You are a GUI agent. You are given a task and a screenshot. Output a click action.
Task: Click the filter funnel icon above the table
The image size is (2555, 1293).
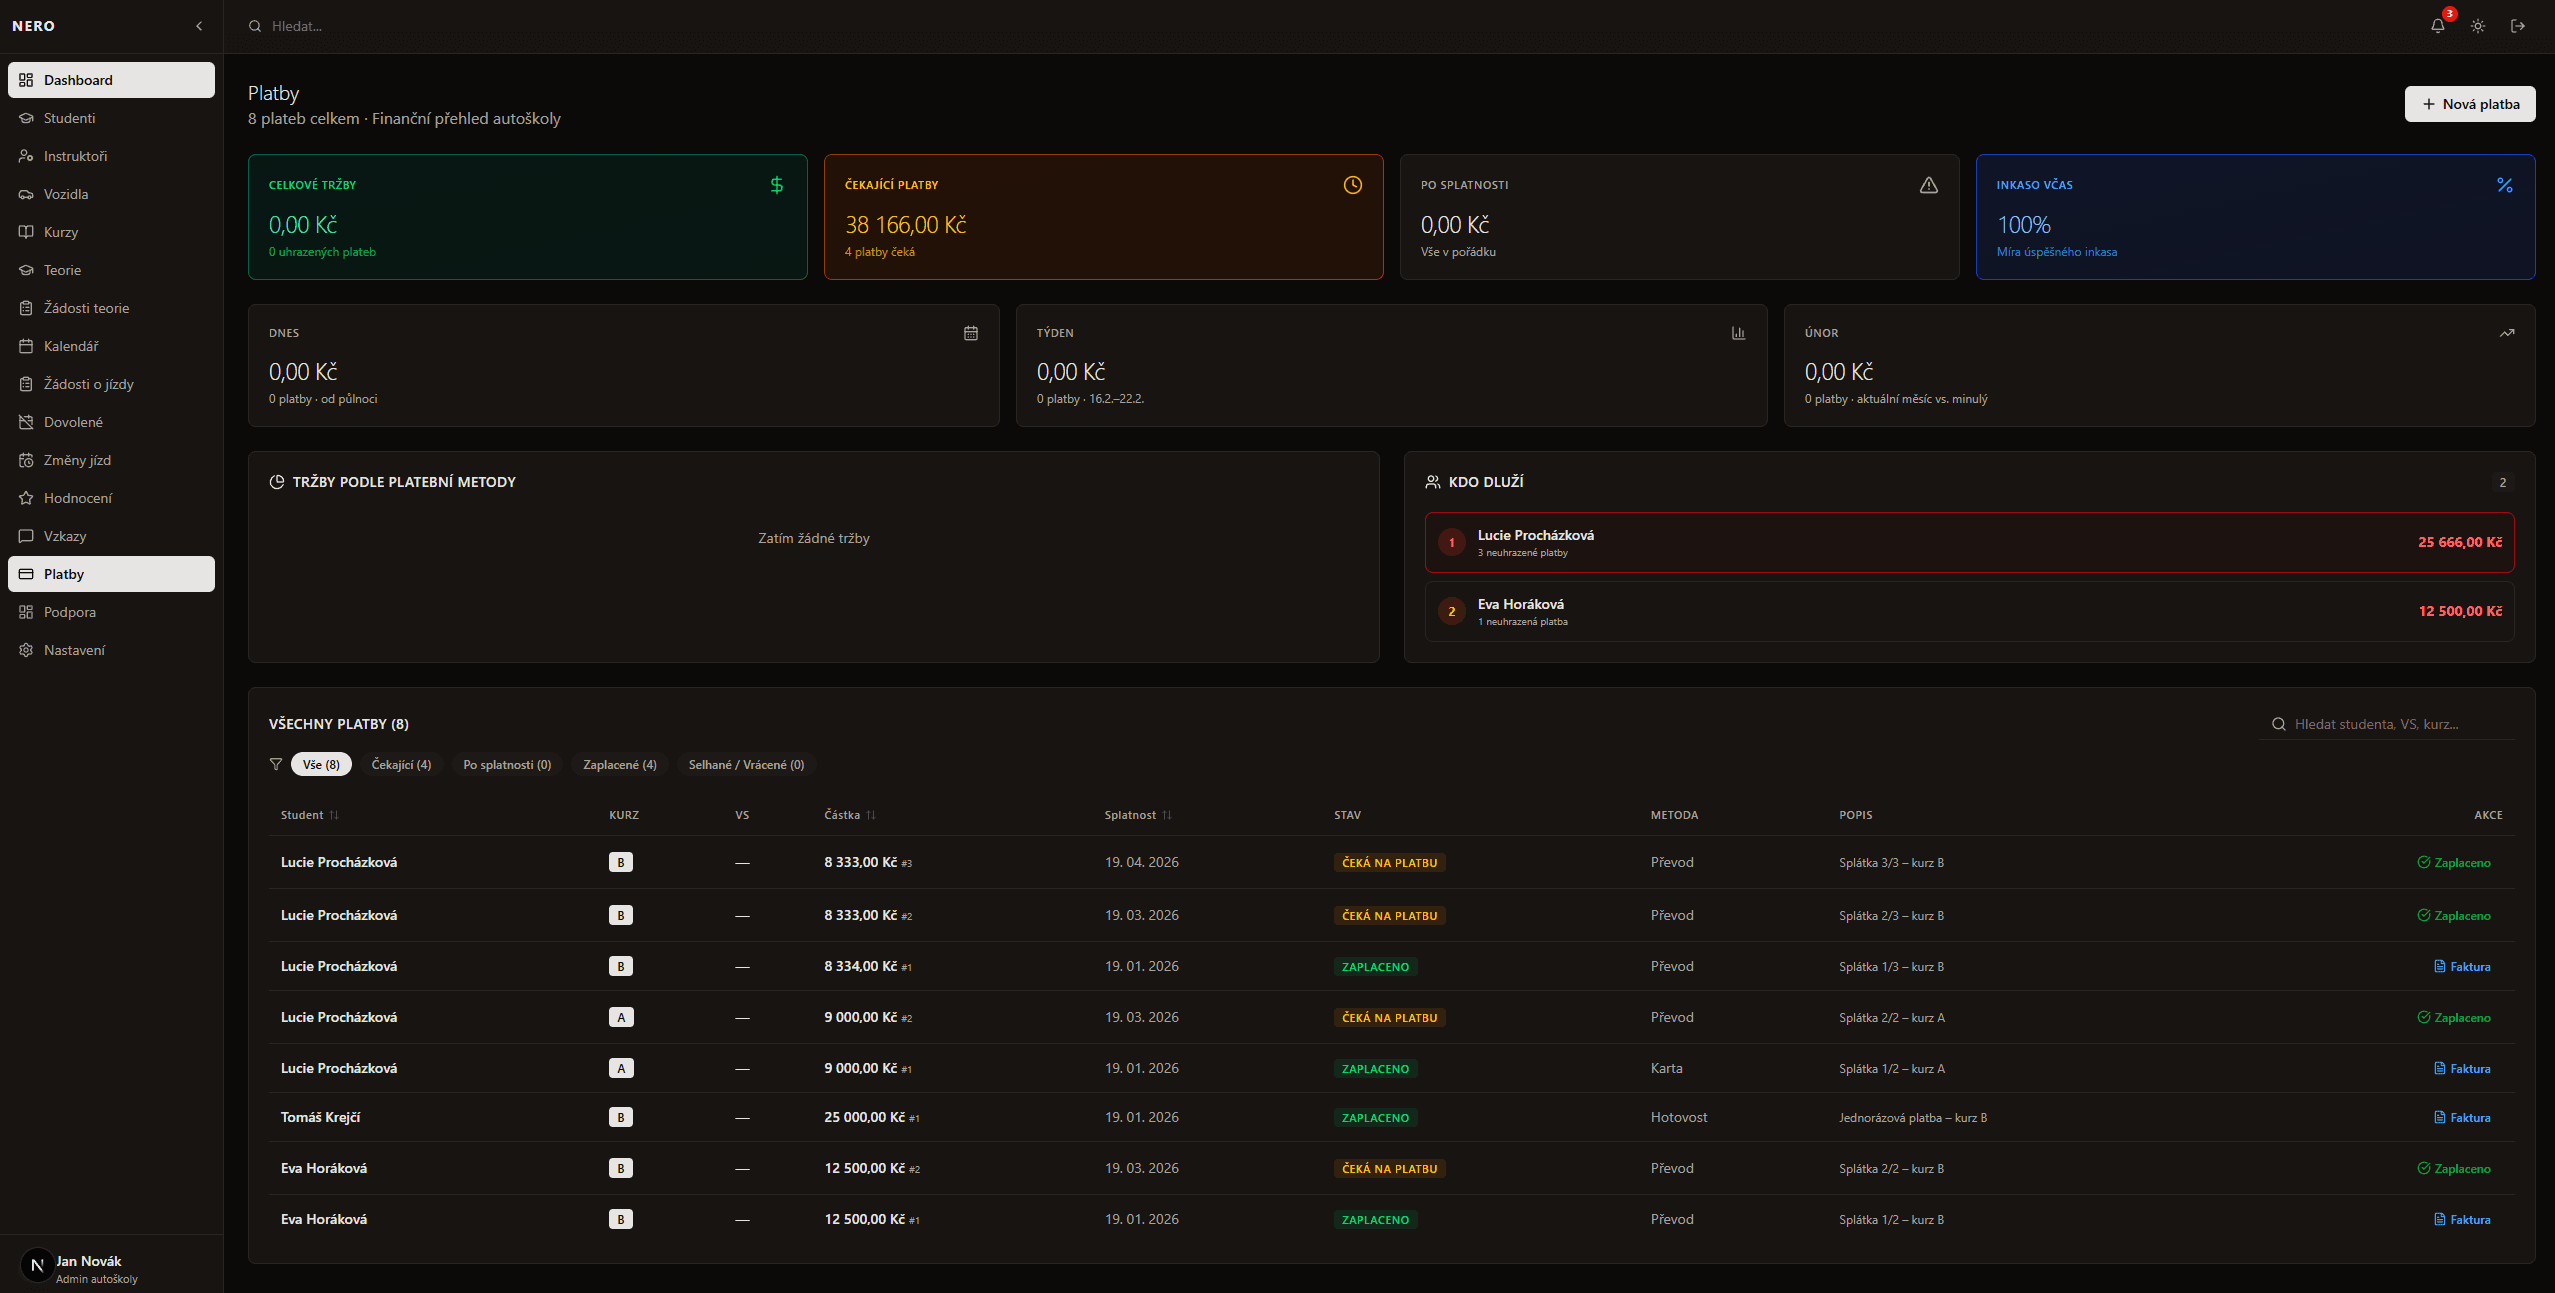point(276,764)
